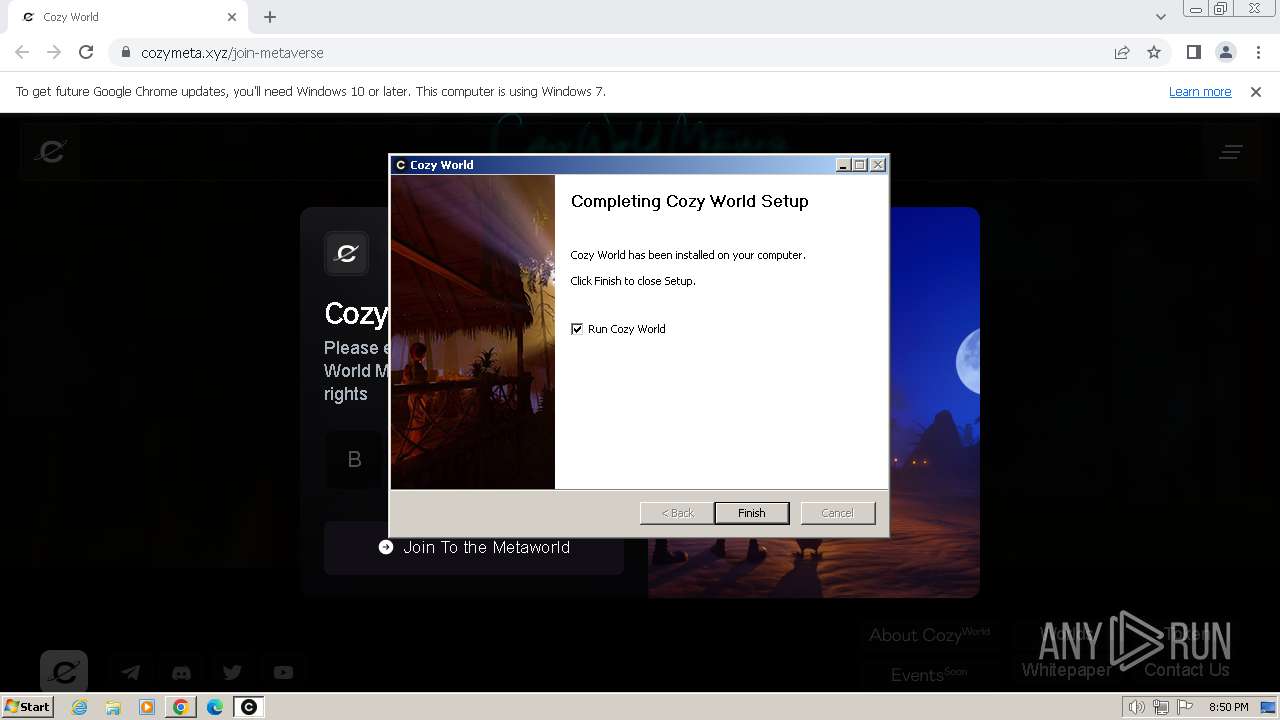Image resolution: width=1280 pixels, height=720 pixels.
Task: Open Chrome three-dot menu
Action: [1258, 52]
